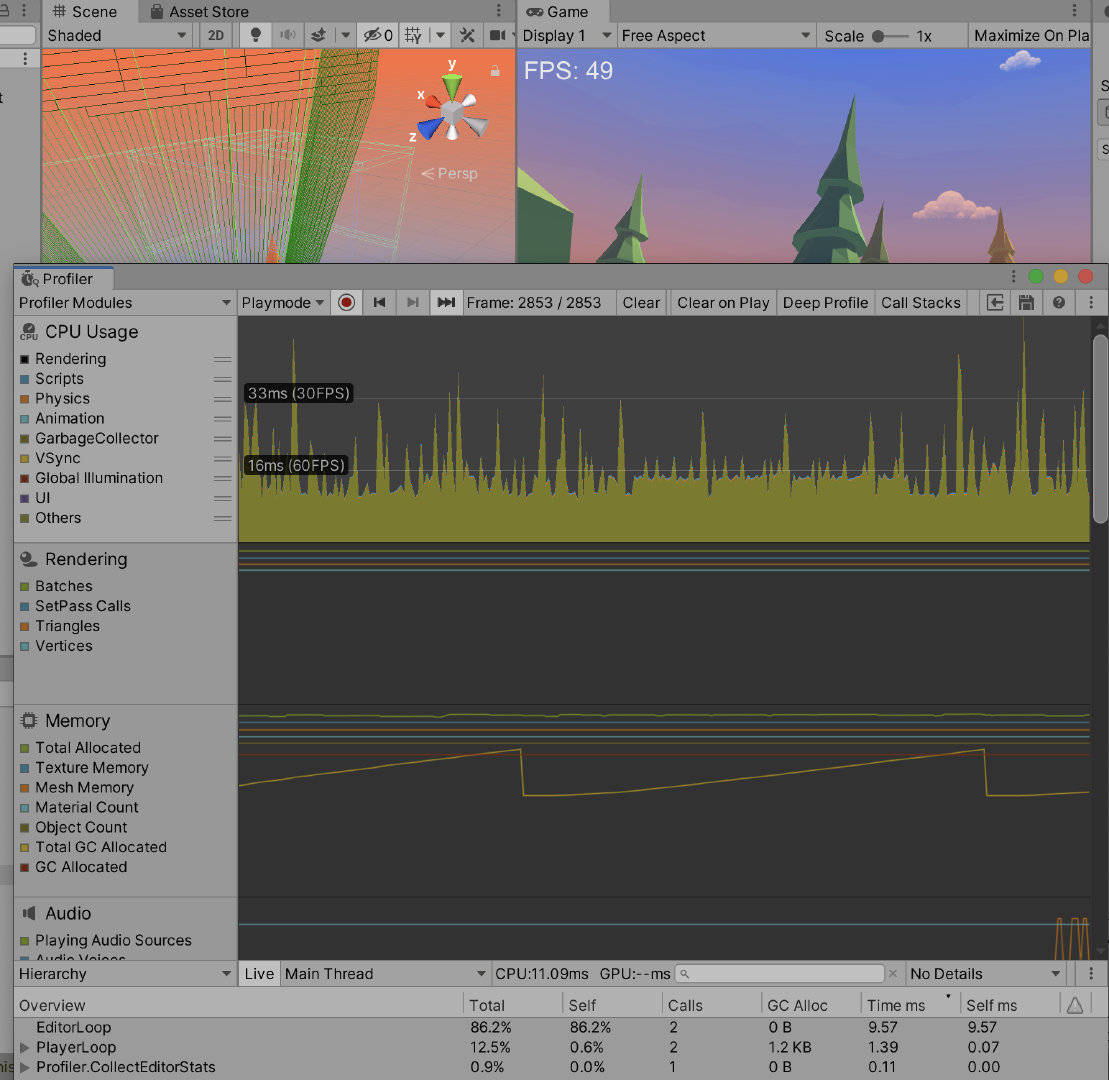Open the scene tools wrench icon
The image size is (1109, 1080).
[x=467, y=35]
